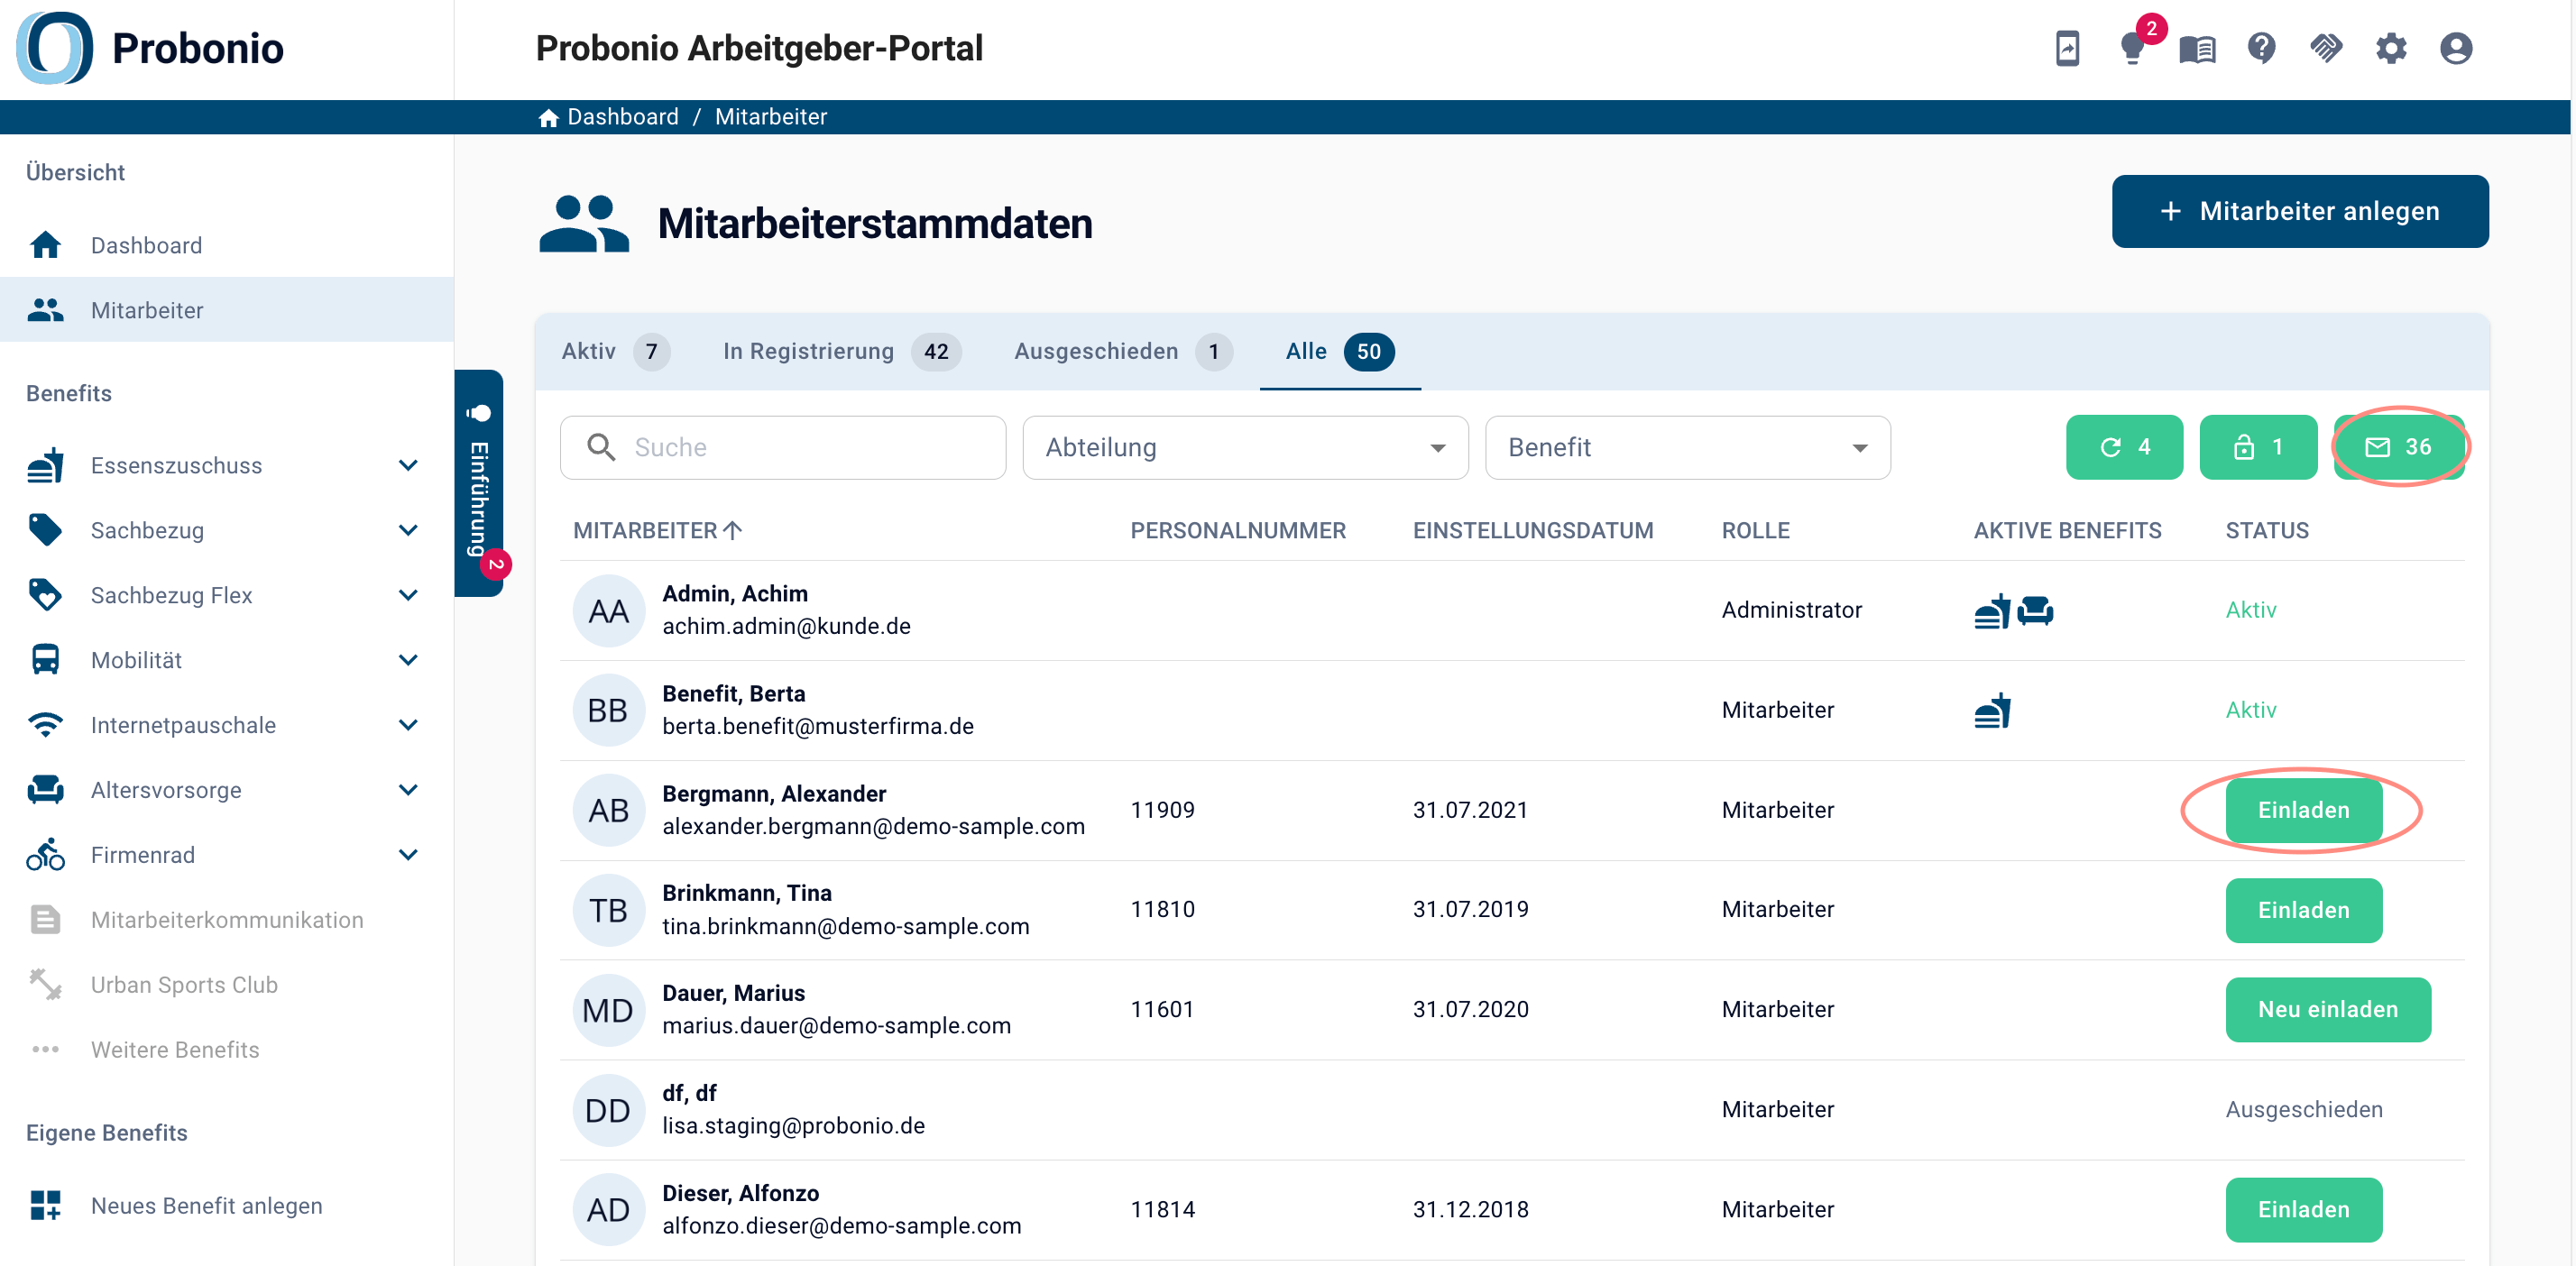The height and width of the screenshot is (1266, 2576).
Task: Click the help question mark icon
Action: [2261, 48]
